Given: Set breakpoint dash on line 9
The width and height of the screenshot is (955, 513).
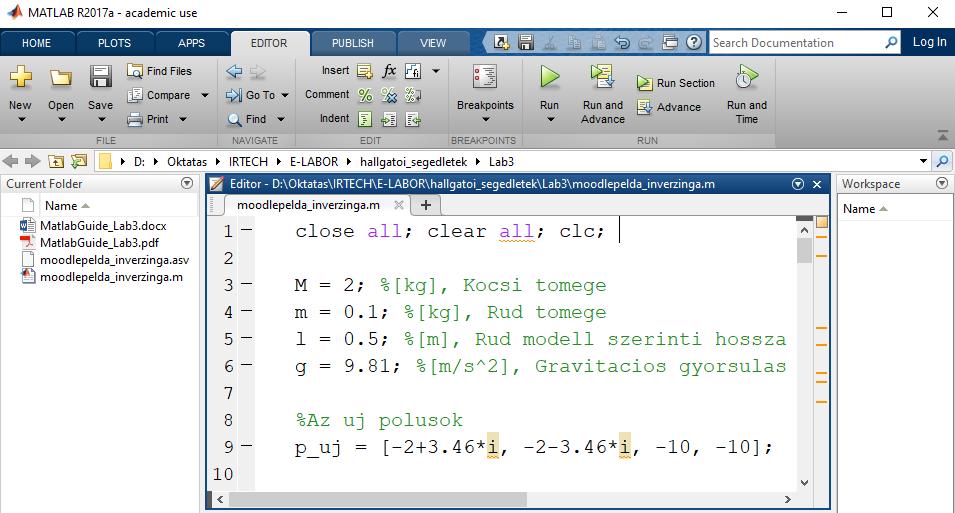Looking at the screenshot, I should point(247,446).
